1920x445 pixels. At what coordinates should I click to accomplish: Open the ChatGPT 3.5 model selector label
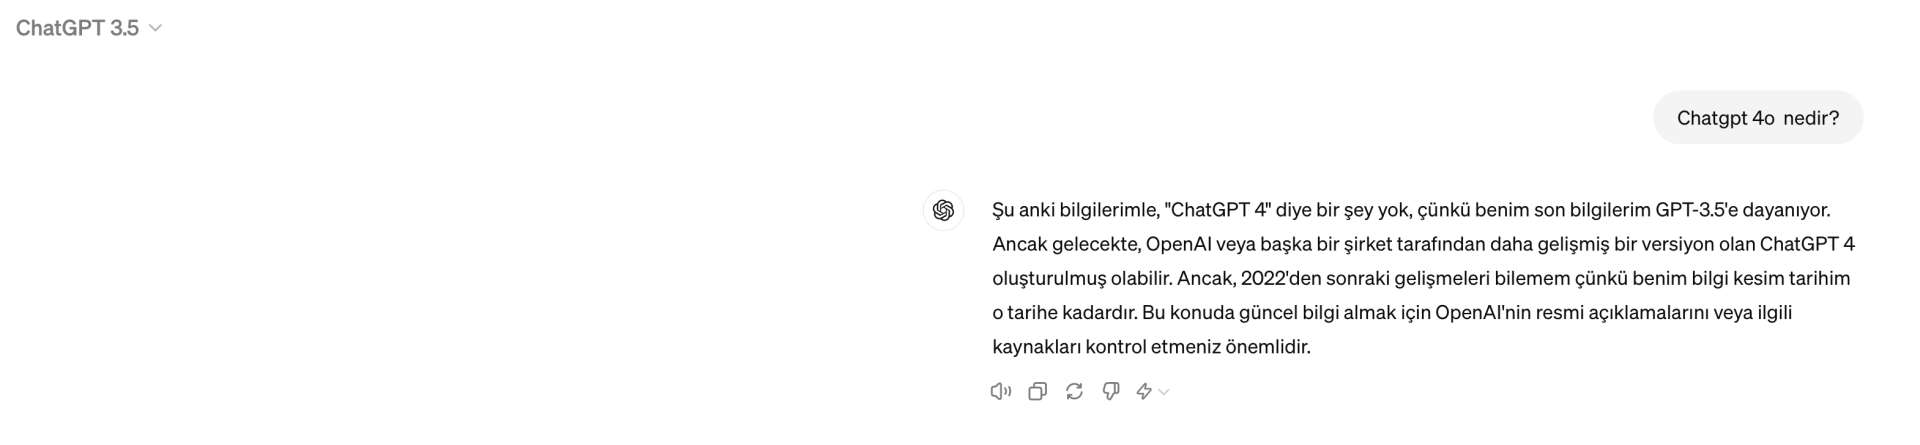[x=77, y=28]
